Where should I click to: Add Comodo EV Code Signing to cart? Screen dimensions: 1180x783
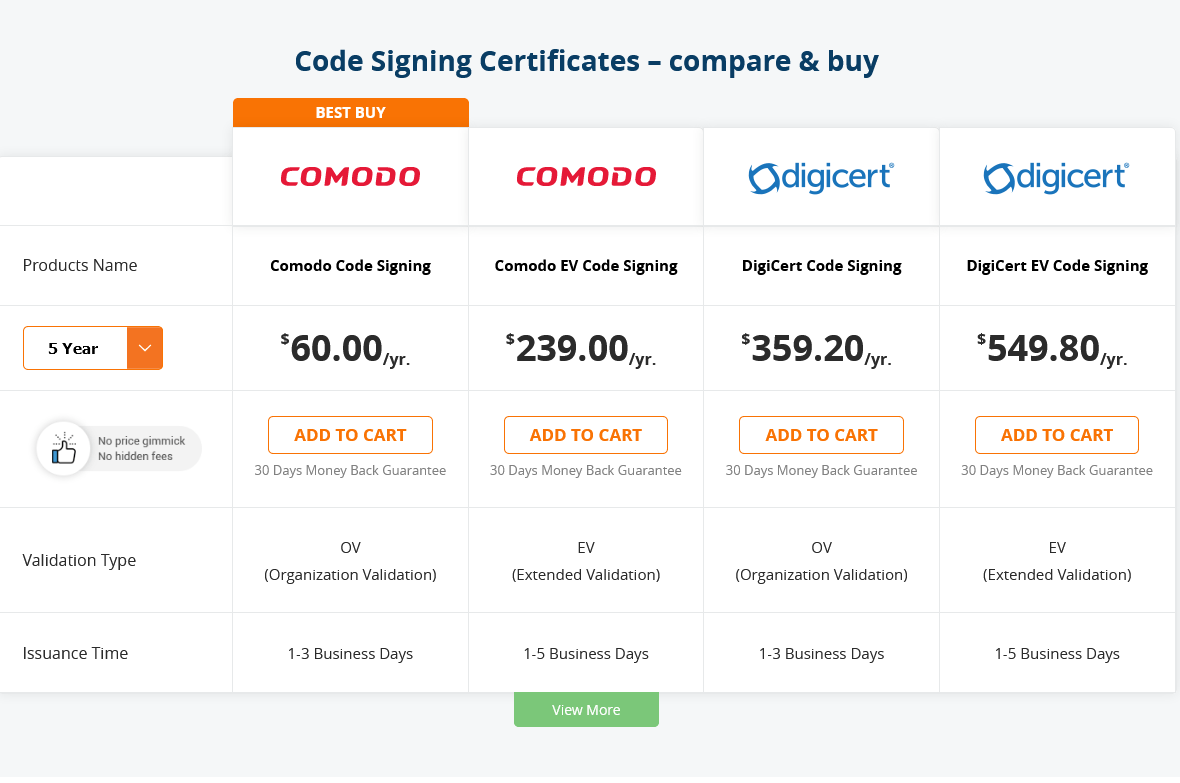586,435
